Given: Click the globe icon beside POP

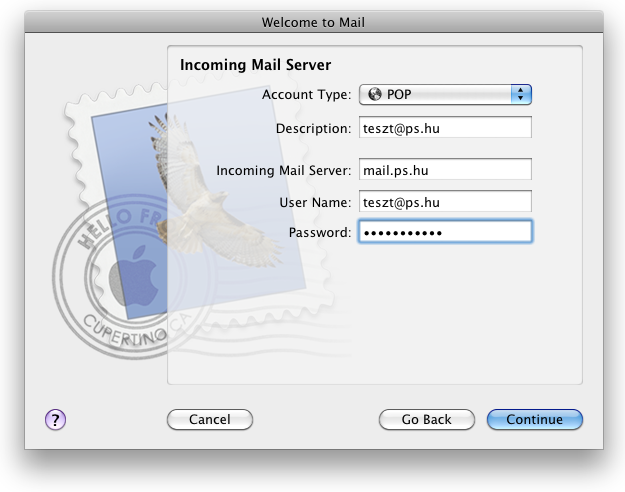Looking at the screenshot, I should coord(375,94).
